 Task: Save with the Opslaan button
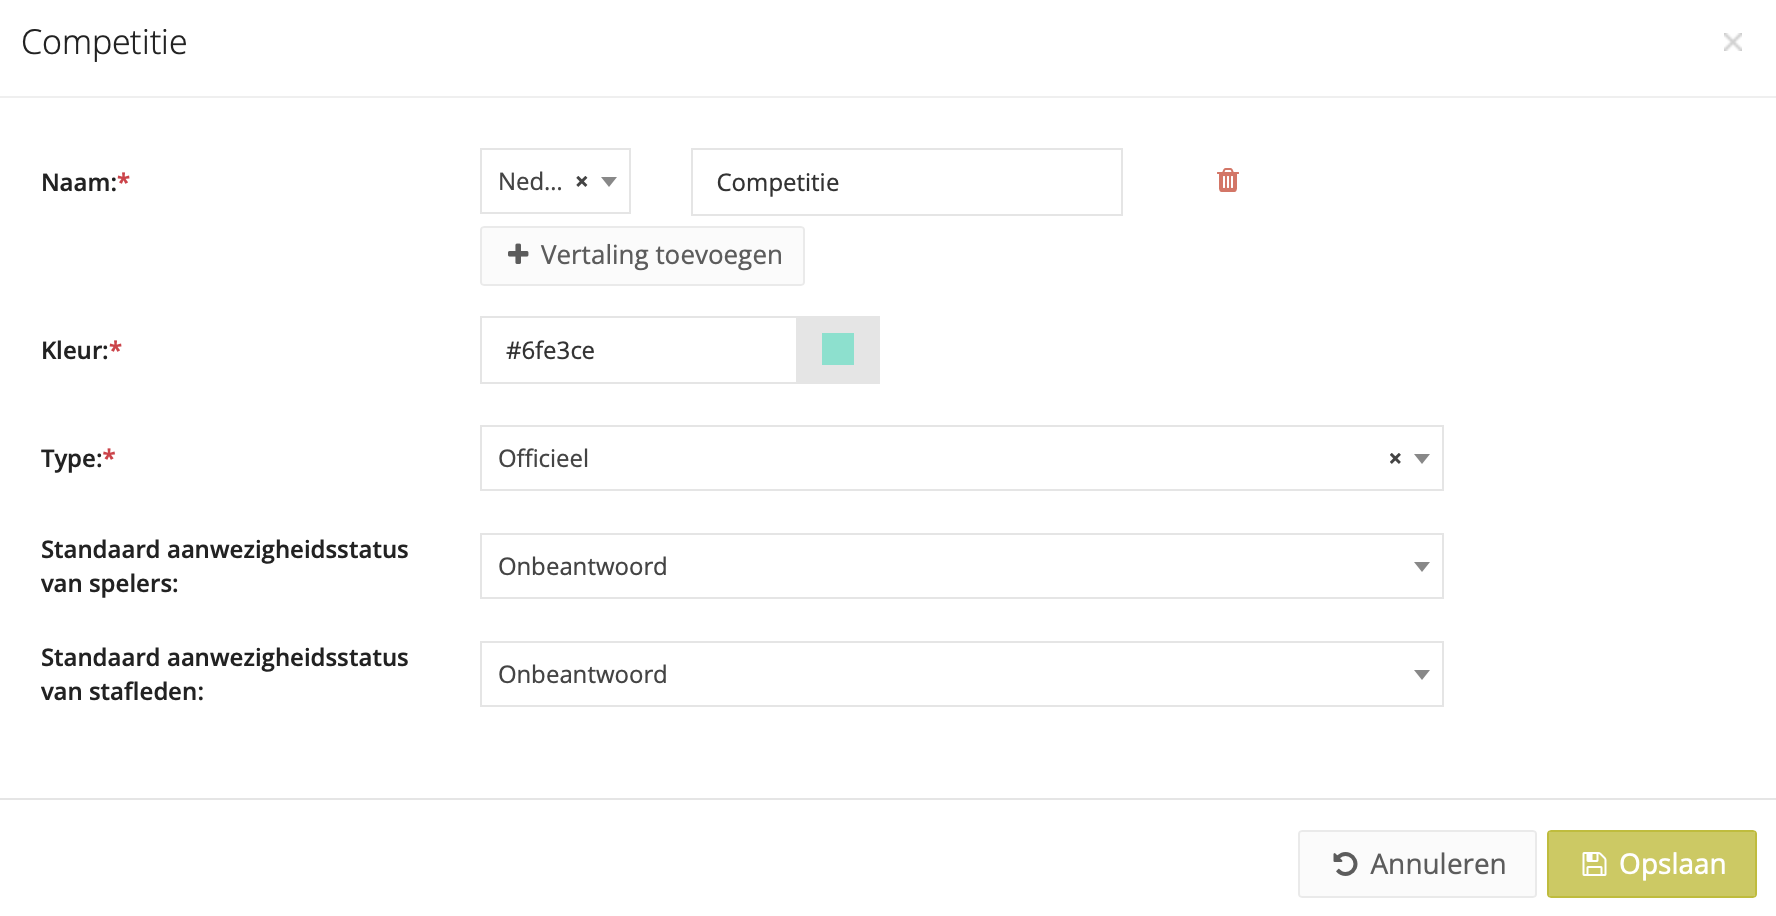1651,864
